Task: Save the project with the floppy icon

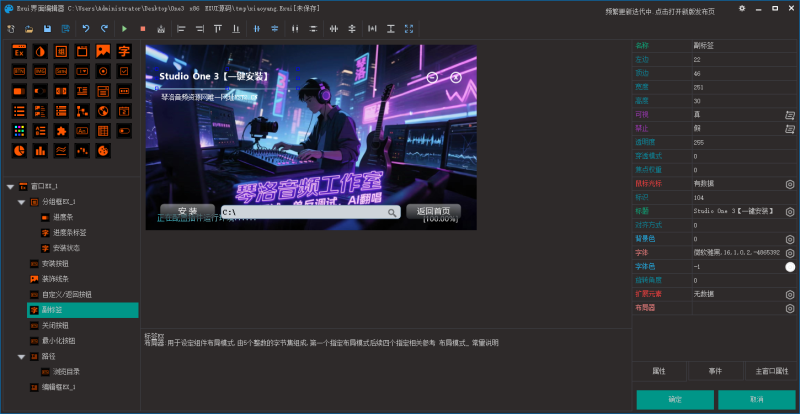Action: (47, 29)
